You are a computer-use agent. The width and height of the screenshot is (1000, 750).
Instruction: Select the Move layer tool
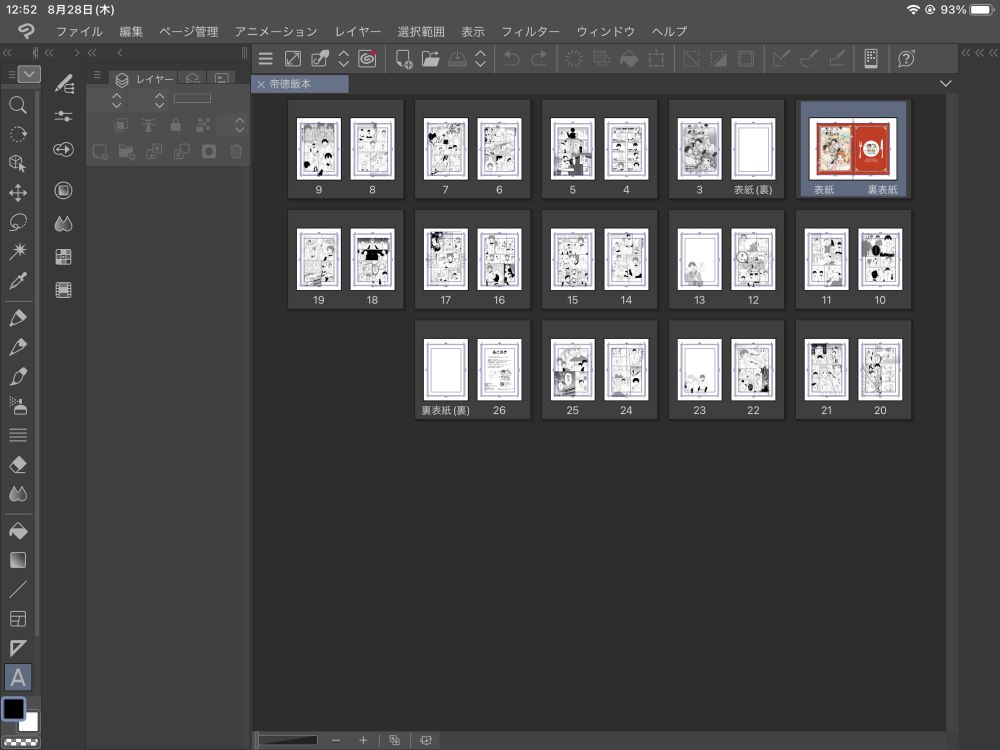18,193
